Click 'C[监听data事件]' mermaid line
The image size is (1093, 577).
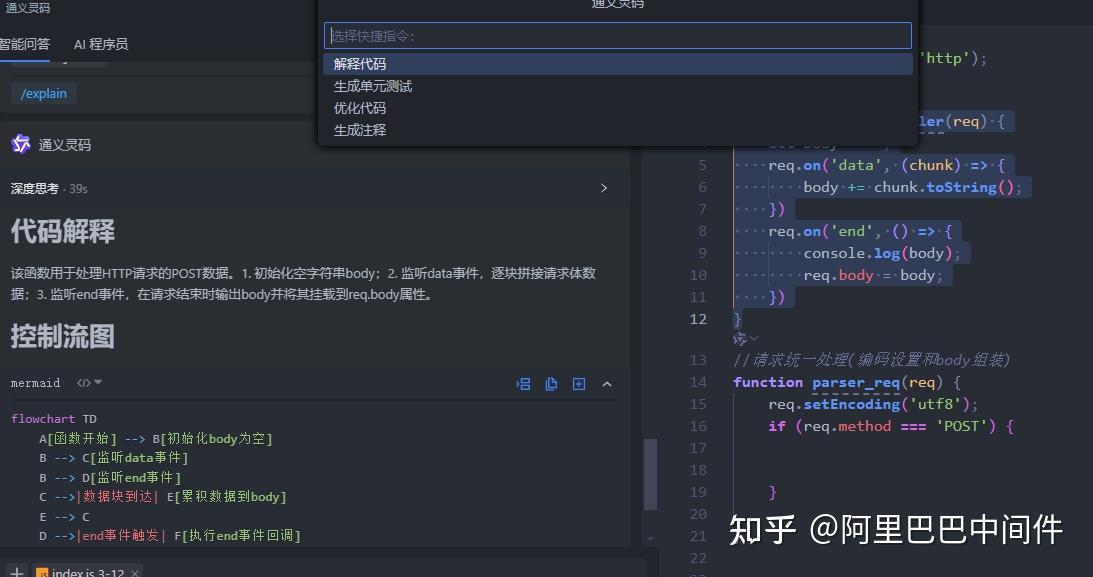135,458
